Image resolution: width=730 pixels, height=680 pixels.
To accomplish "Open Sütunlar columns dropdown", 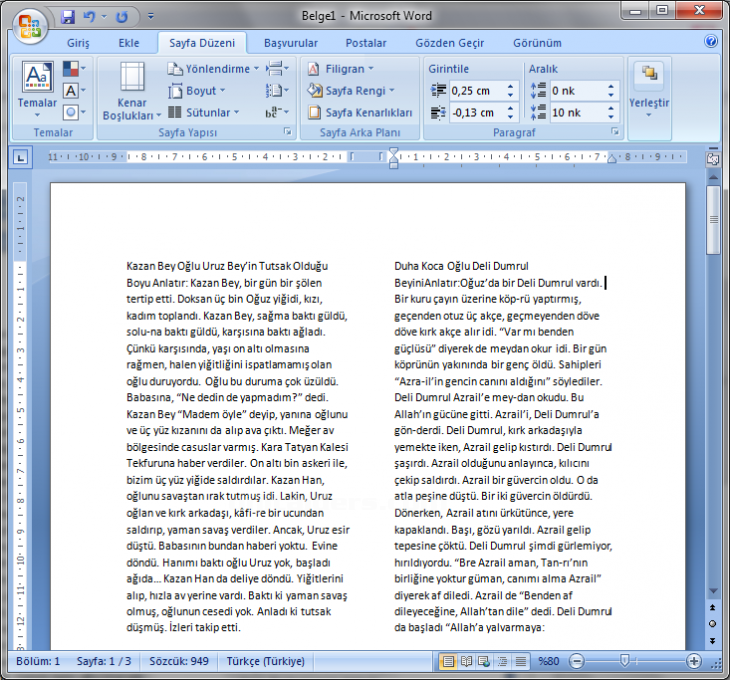I will (x=203, y=112).
